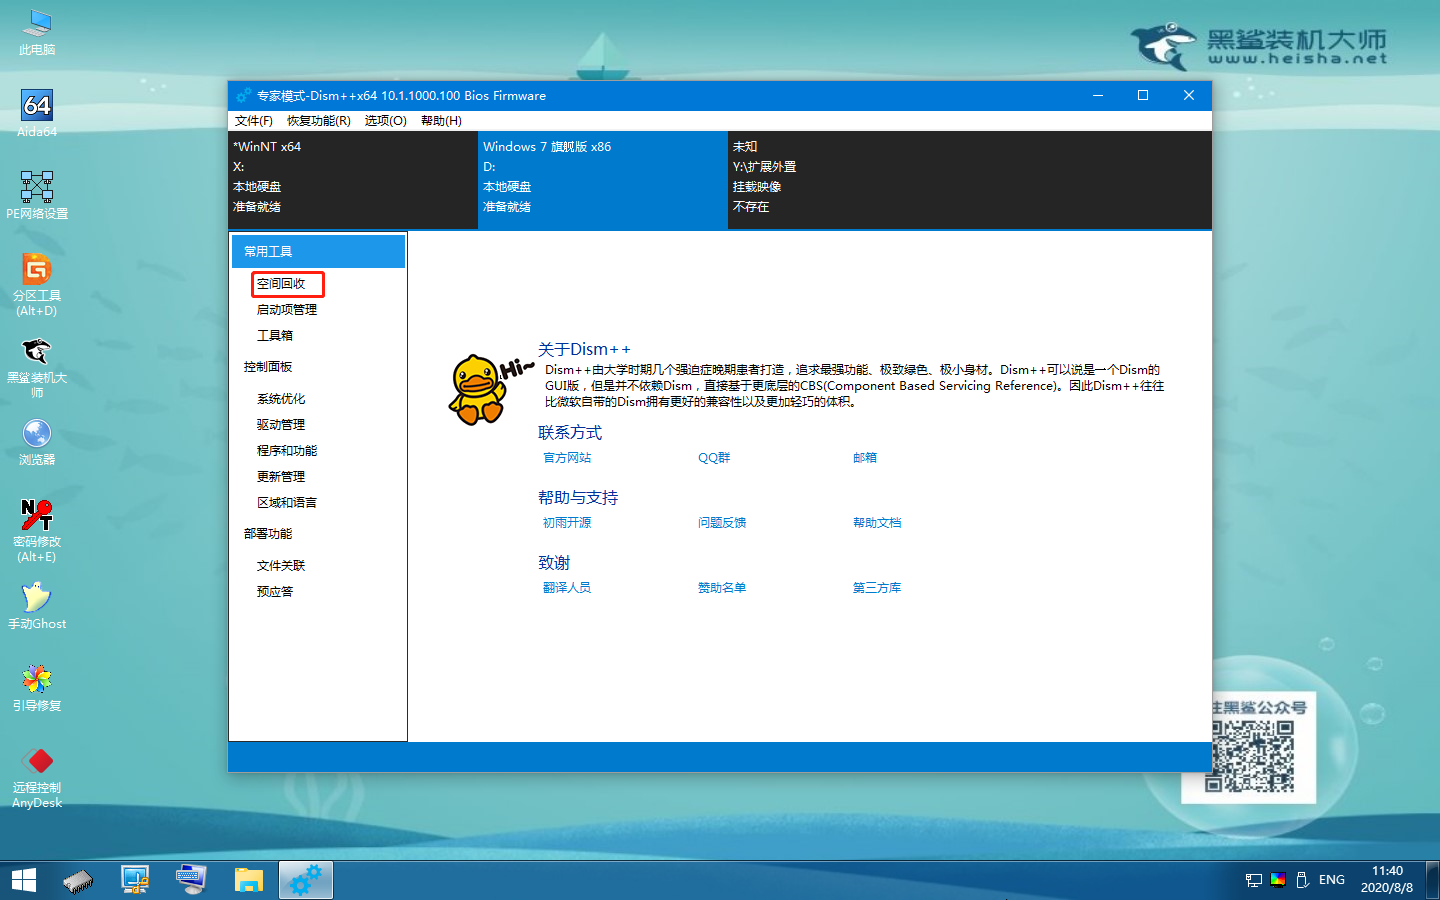Image resolution: width=1440 pixels, height=900 pixels.
Task: Collapse the 常用工具 sidebar section
Action: pos(318,252)
